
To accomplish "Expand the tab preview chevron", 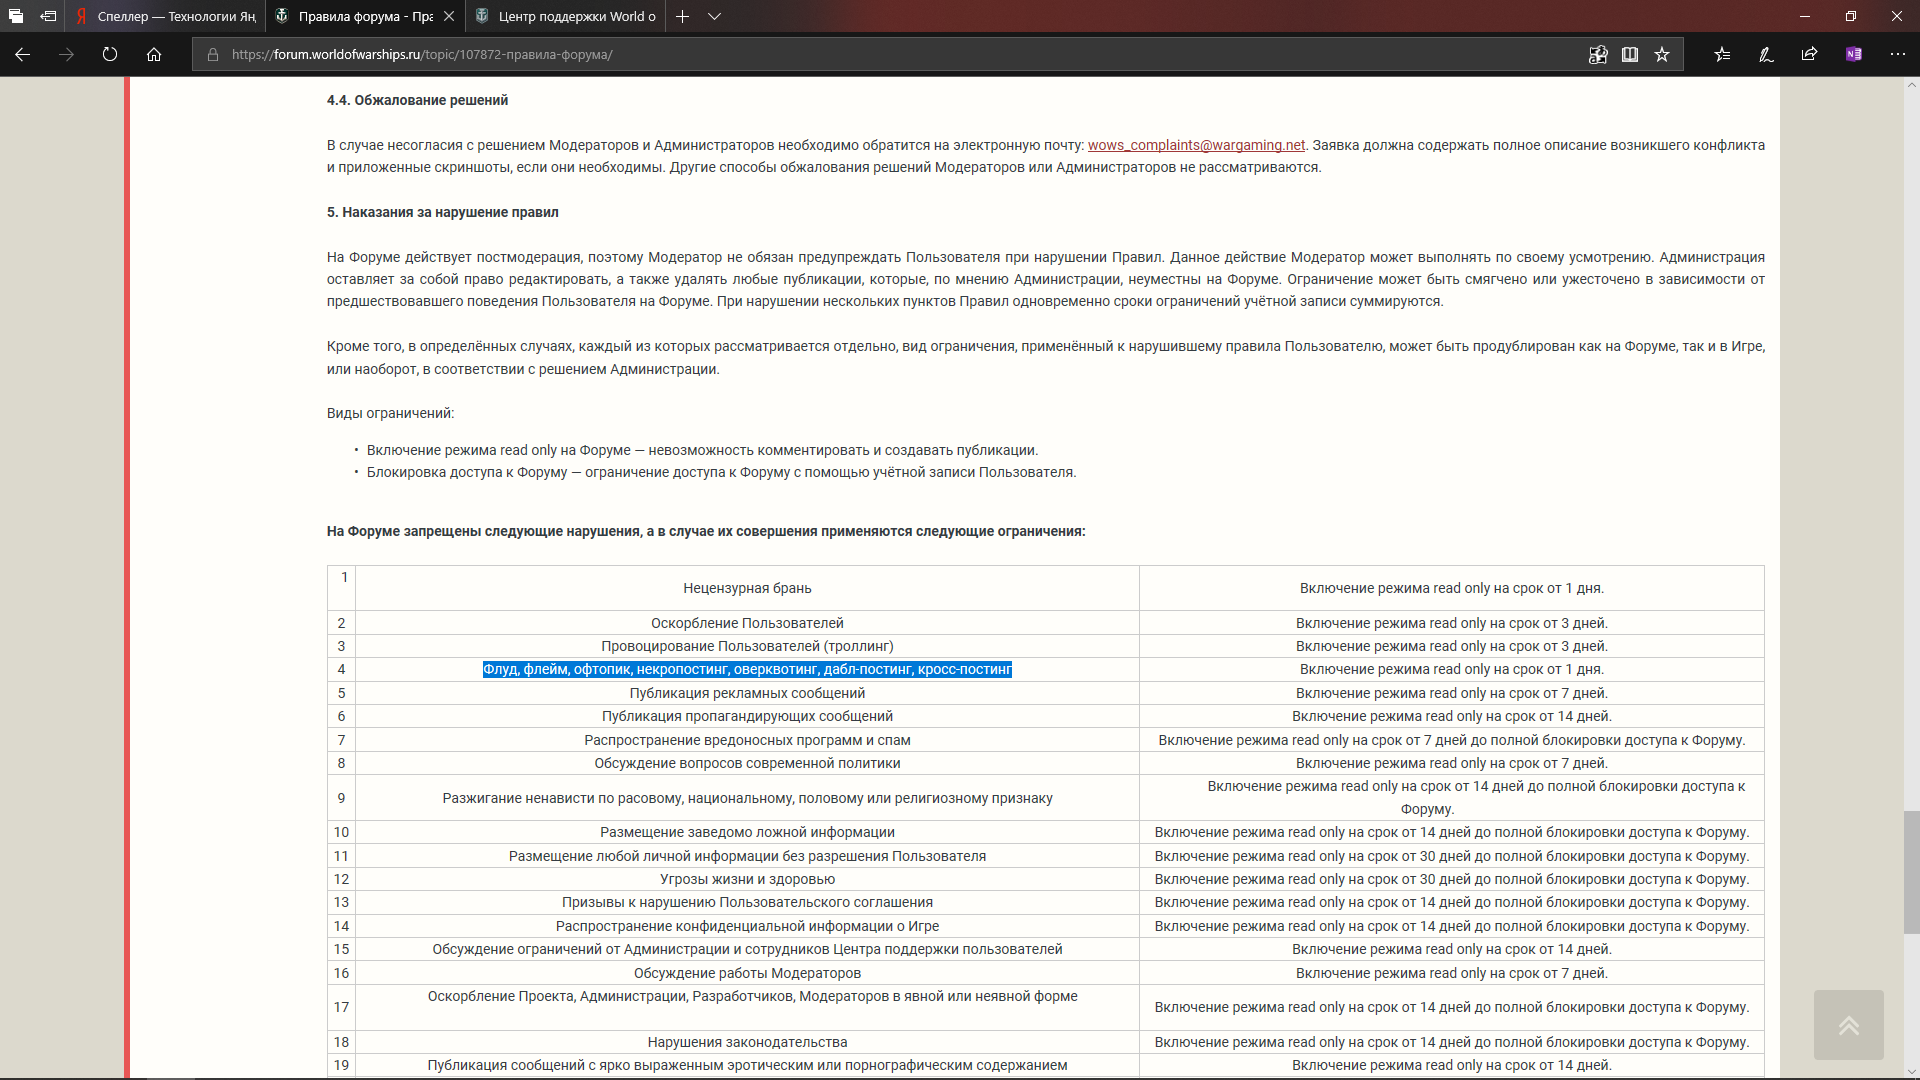I will tap(714, 16).
